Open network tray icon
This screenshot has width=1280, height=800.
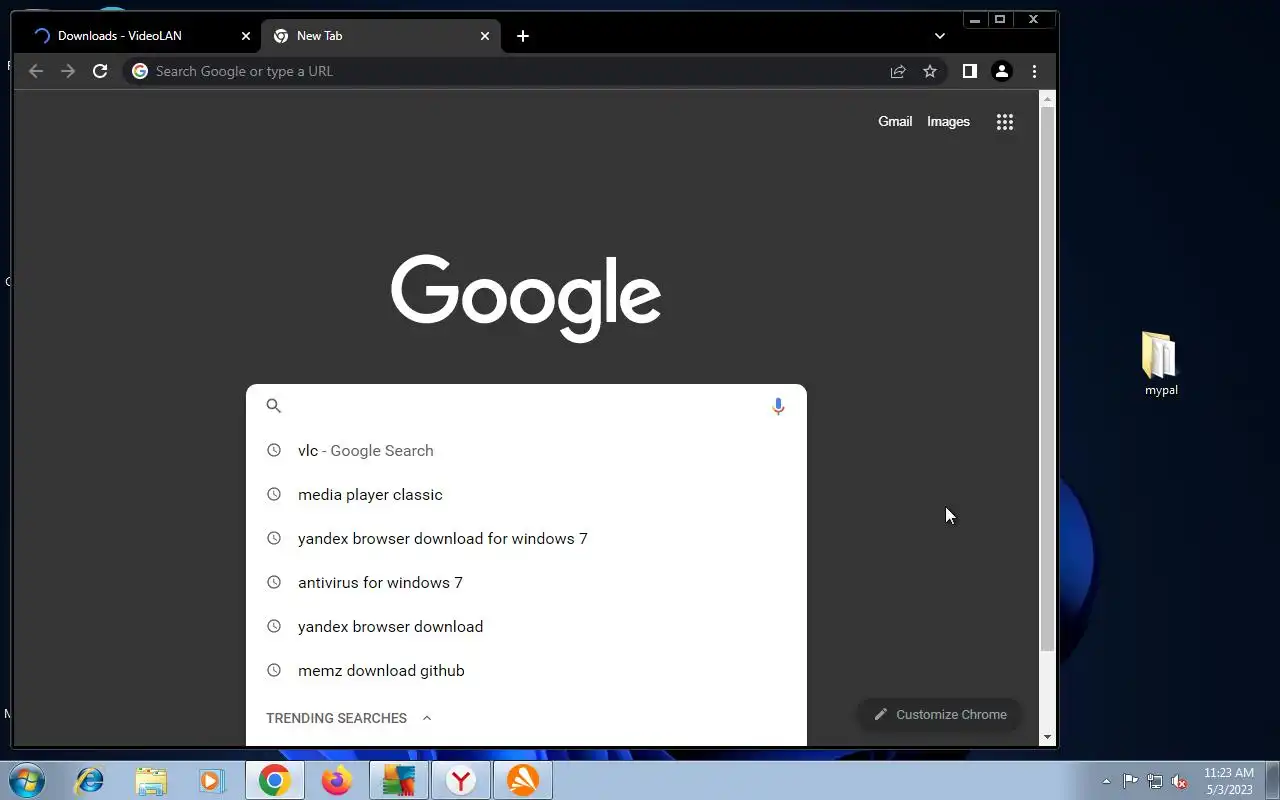(x=1155, y=781)
